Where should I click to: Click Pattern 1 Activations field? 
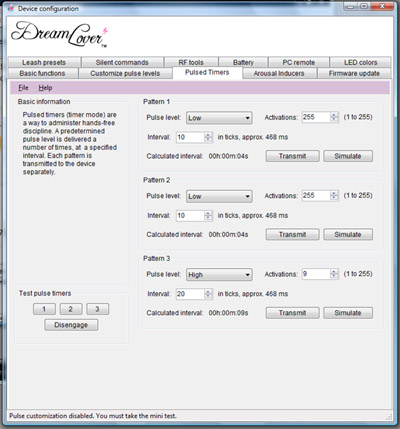point(316,117)
